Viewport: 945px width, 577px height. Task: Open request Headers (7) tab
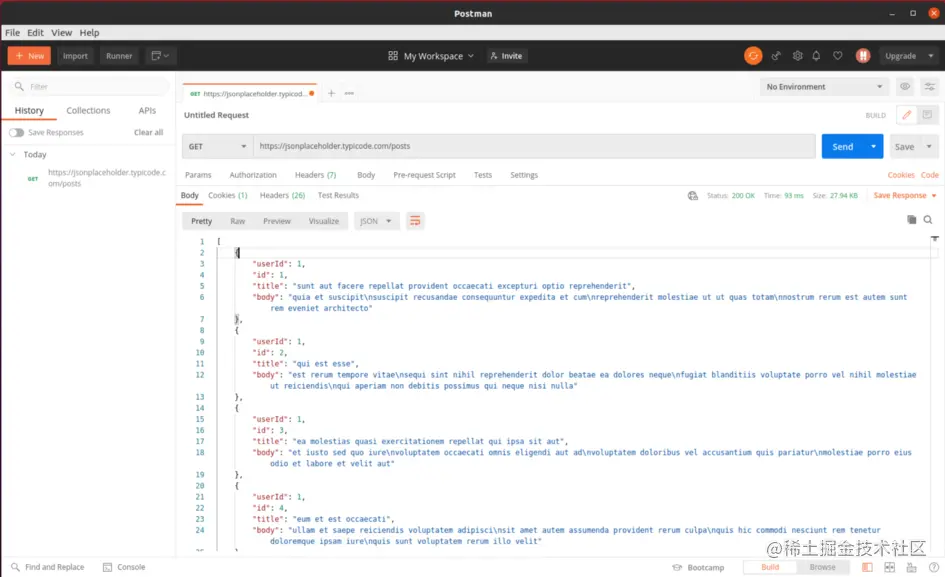tap(315, 175)
